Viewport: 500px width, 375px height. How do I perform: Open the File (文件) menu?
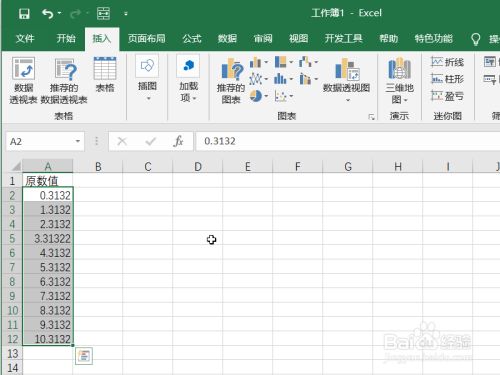25,39
